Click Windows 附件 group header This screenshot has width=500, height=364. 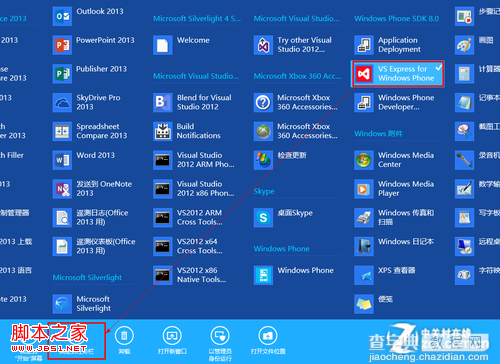coord(378,134)
